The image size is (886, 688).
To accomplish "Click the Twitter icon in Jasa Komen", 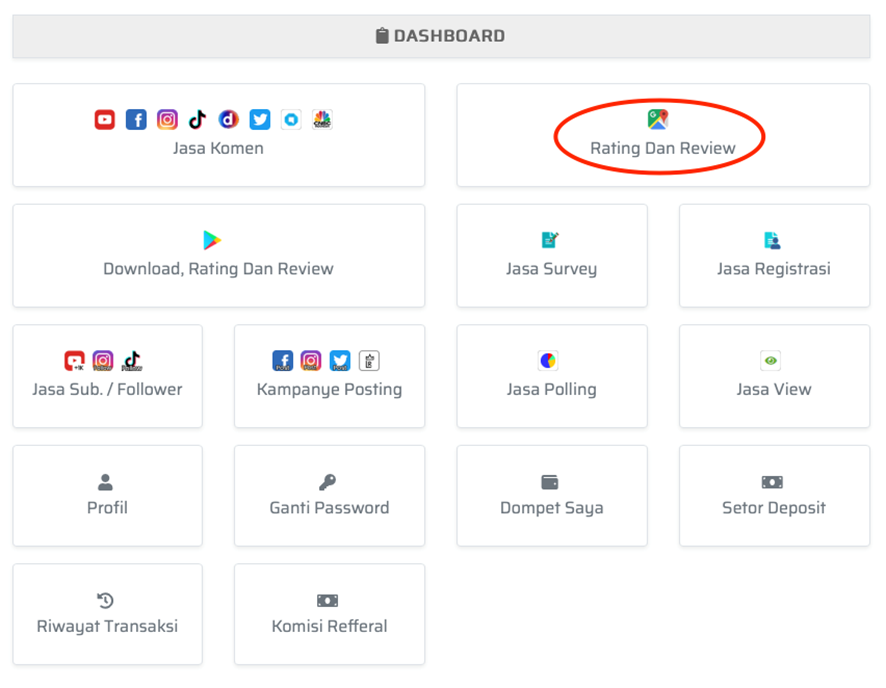I will 260,120.
